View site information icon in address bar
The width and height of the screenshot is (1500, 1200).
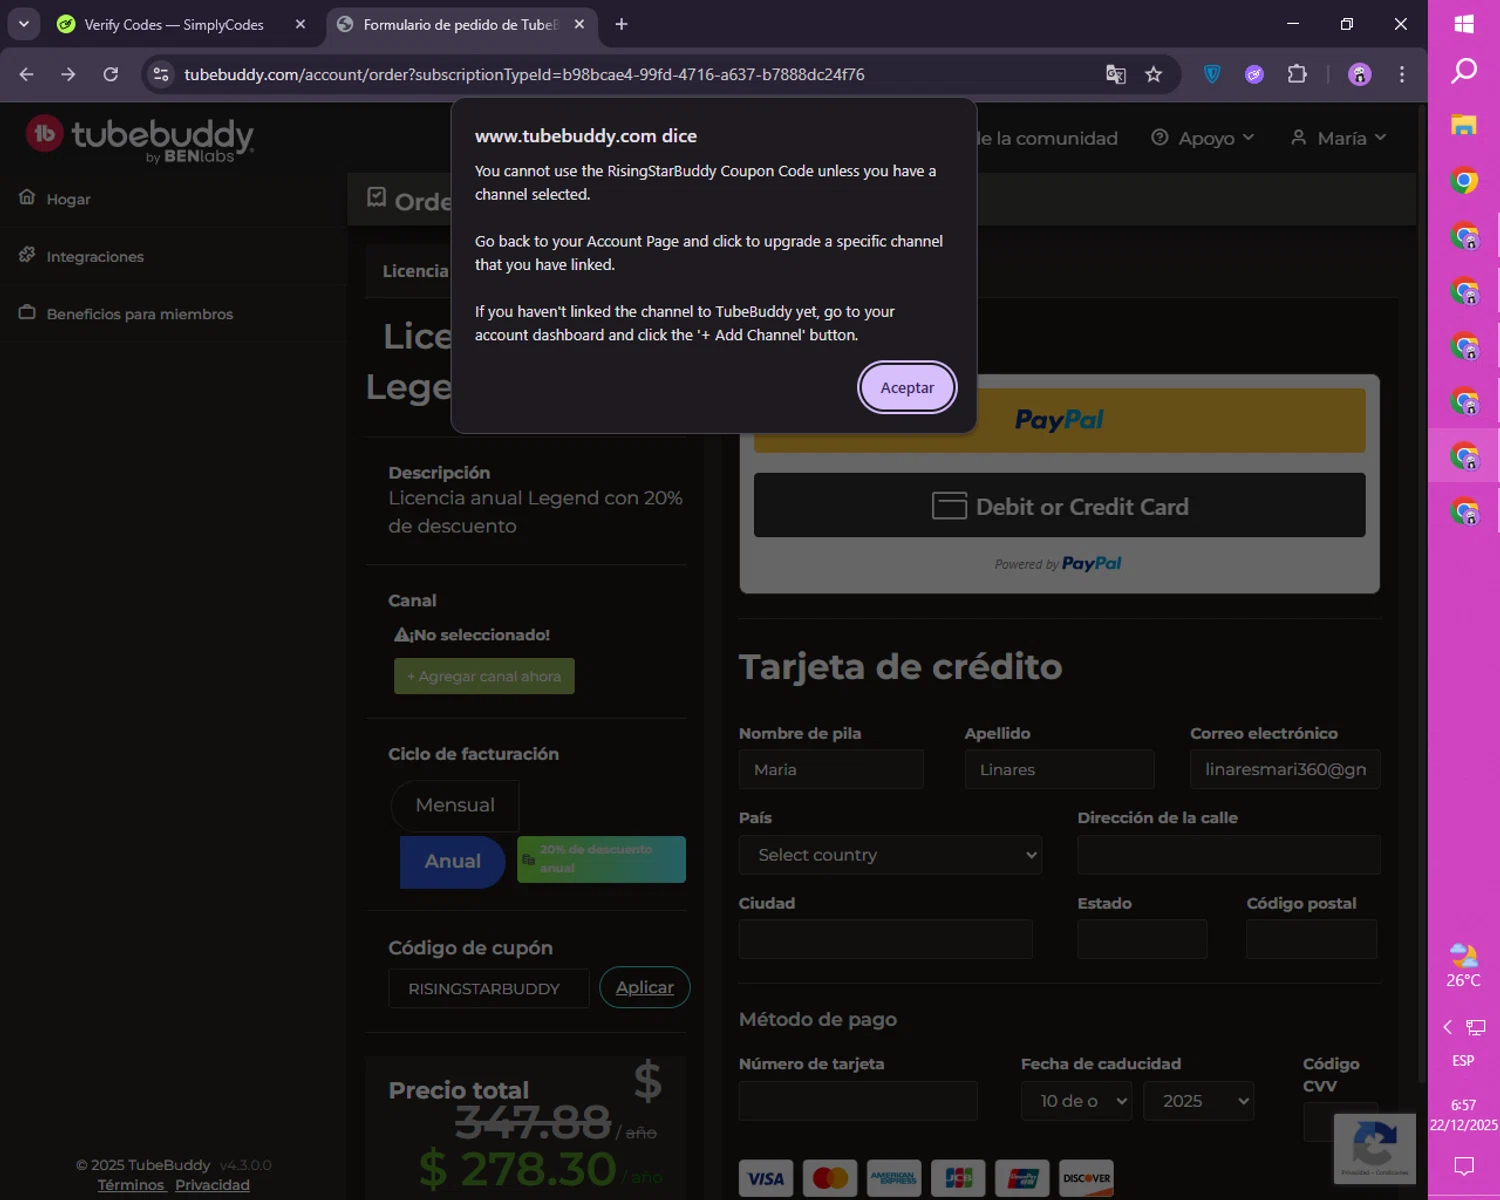point(161,74)
